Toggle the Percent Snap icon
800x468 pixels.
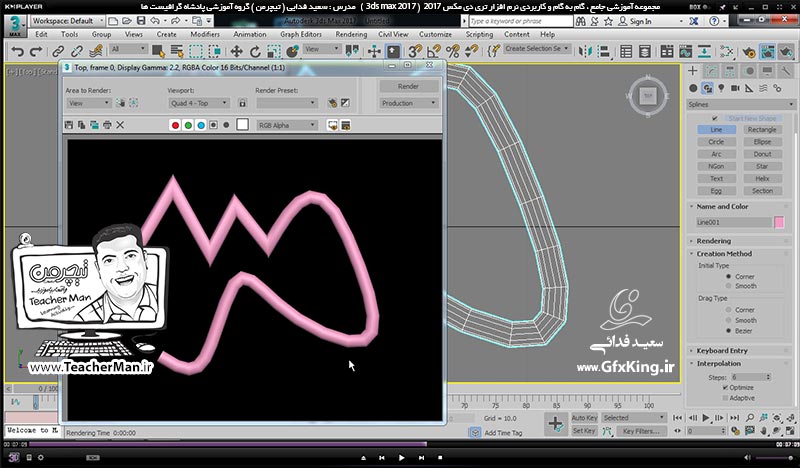point(453,51)
